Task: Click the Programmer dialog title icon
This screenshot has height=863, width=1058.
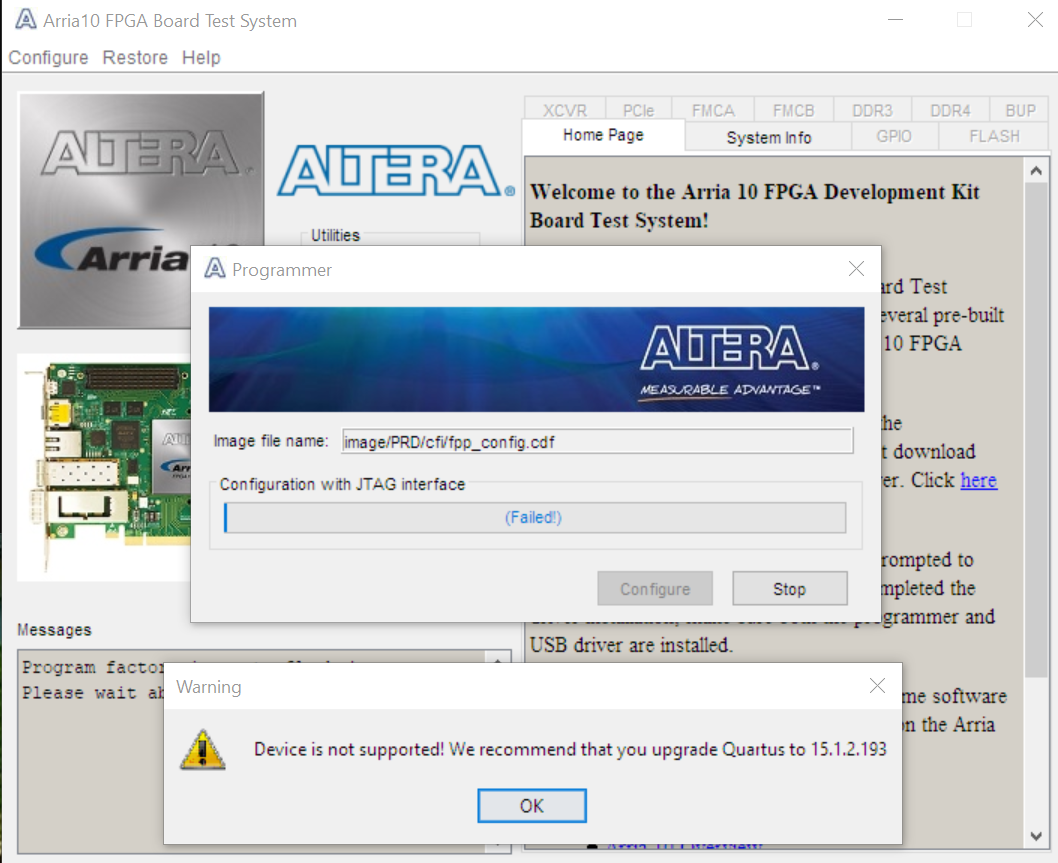Action: [x=215, y=269]
